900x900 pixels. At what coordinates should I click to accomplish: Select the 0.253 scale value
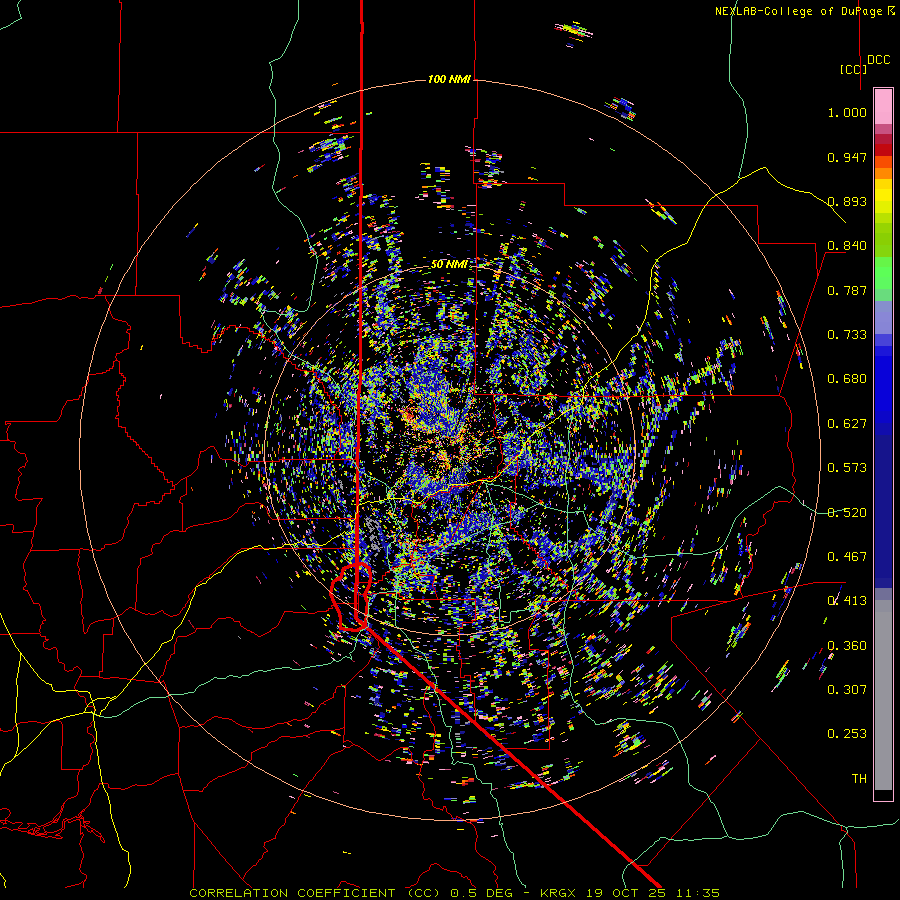point(847,734)
